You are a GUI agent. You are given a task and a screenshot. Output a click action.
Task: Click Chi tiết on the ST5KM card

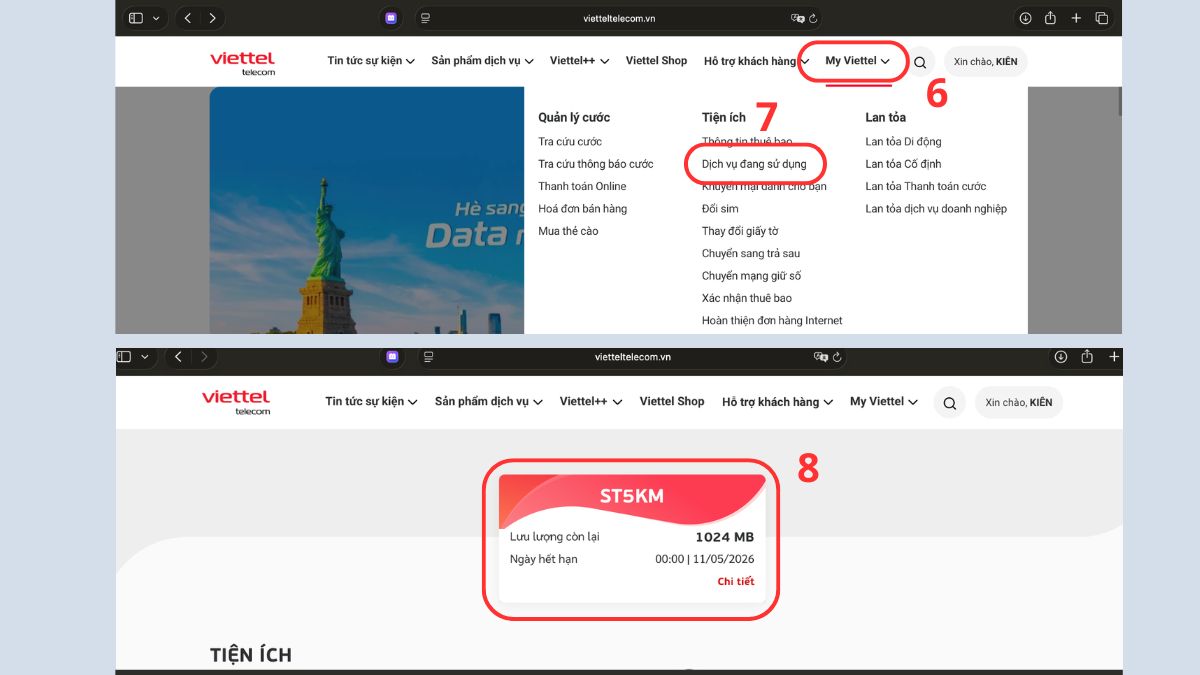(736, 582)
